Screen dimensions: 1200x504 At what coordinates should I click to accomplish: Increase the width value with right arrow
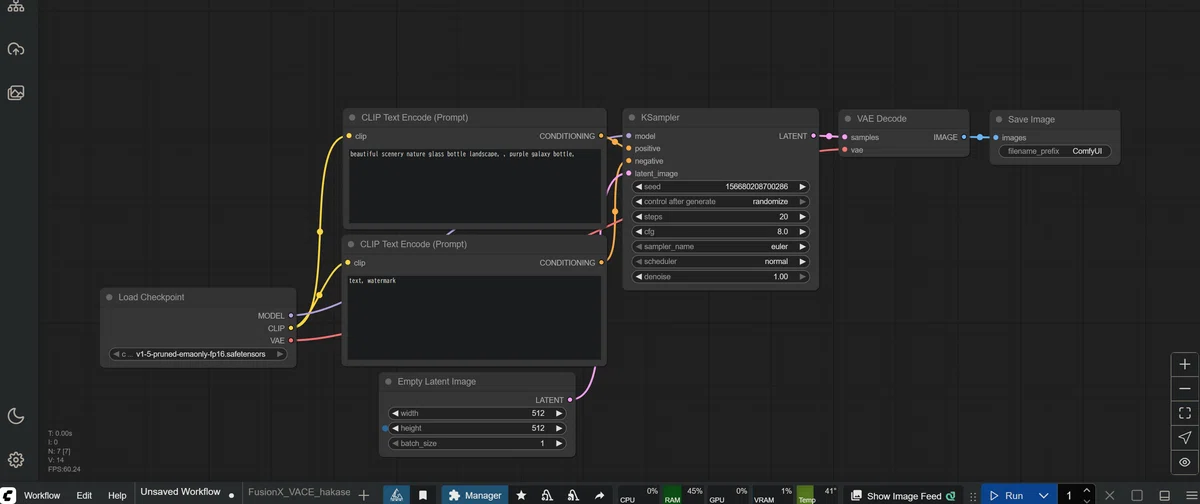click(x=558, y=413)
